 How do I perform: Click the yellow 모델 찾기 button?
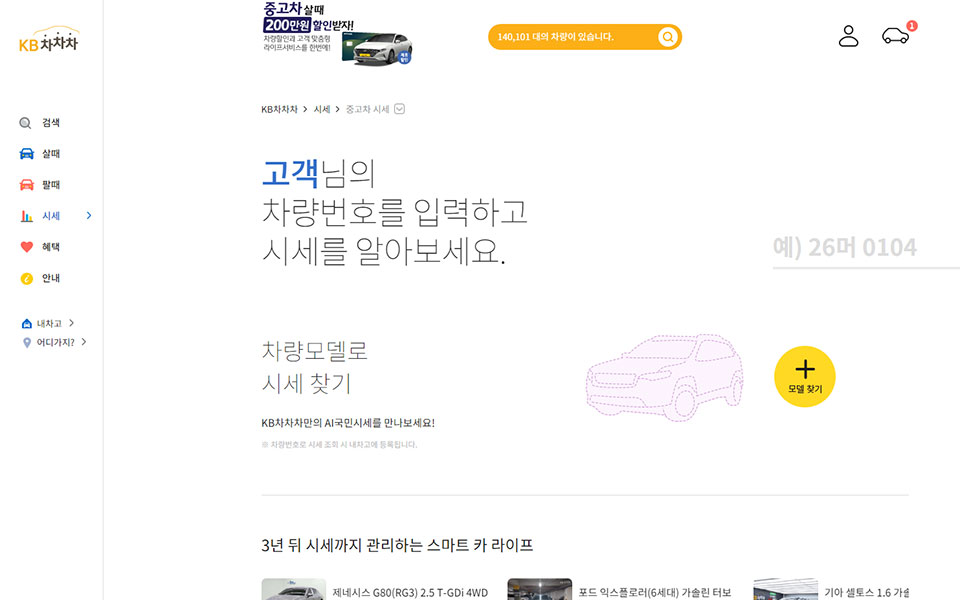click(x=804, y=377)
